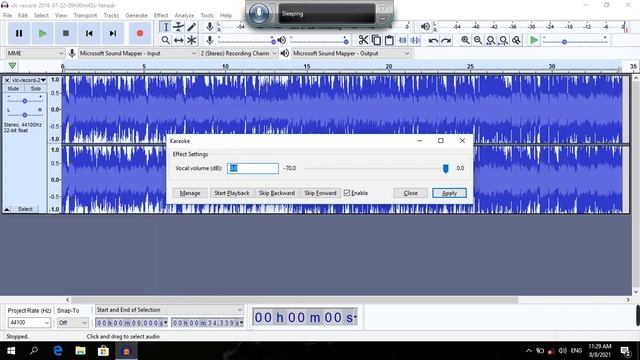Open the Snap-To Off dropdown
Viewport: 640px width, 360px height.
pyautogui.click(x=72, y=322)
